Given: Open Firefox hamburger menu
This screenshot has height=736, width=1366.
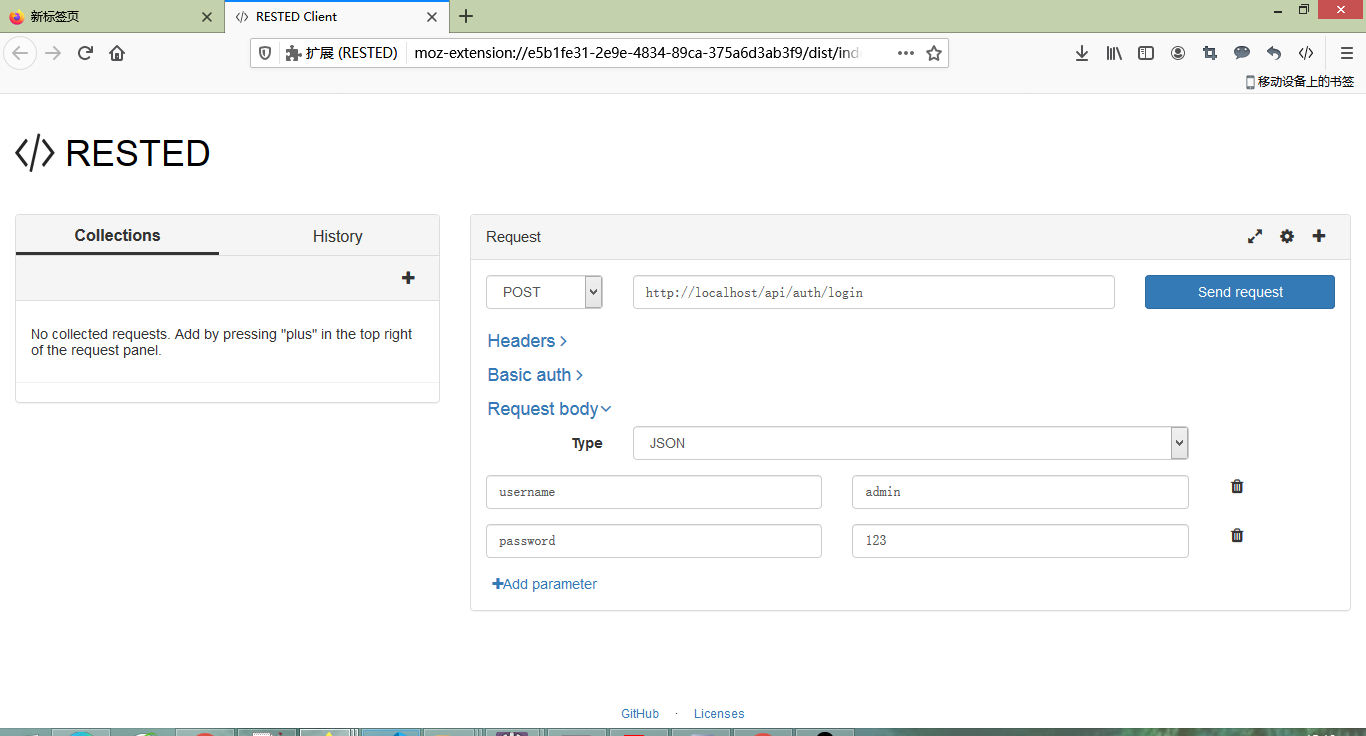Looking at the screenshot, I should coord(1347,53).
